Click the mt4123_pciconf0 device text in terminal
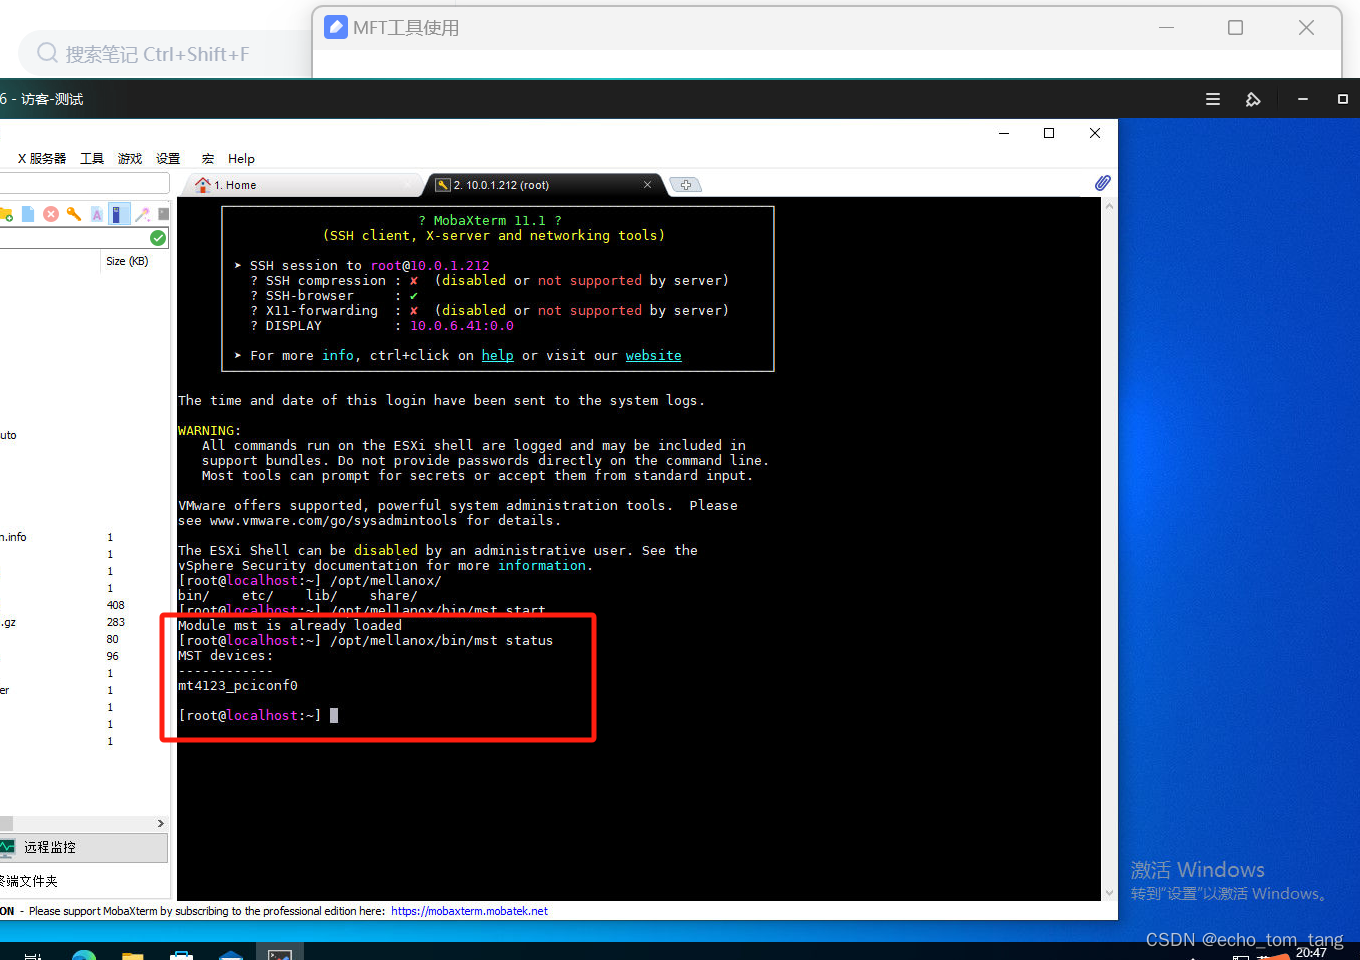This screenshot has width=1360, height=960. click(238, 685)
